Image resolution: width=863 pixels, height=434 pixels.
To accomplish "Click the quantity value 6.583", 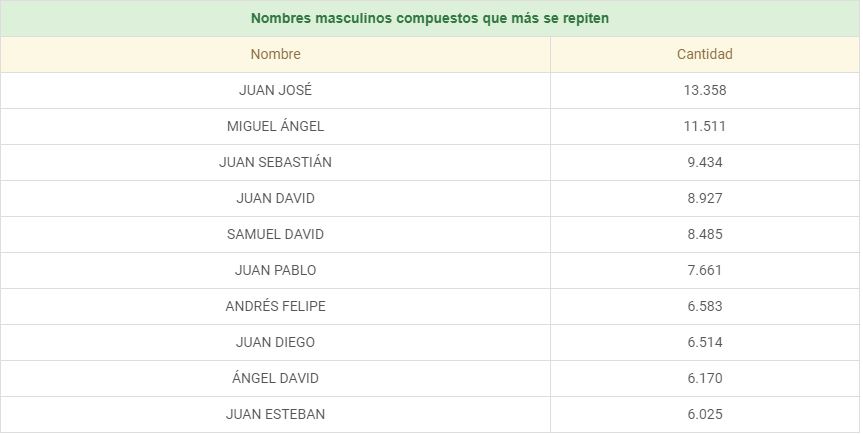I will (x=704, y=306).
